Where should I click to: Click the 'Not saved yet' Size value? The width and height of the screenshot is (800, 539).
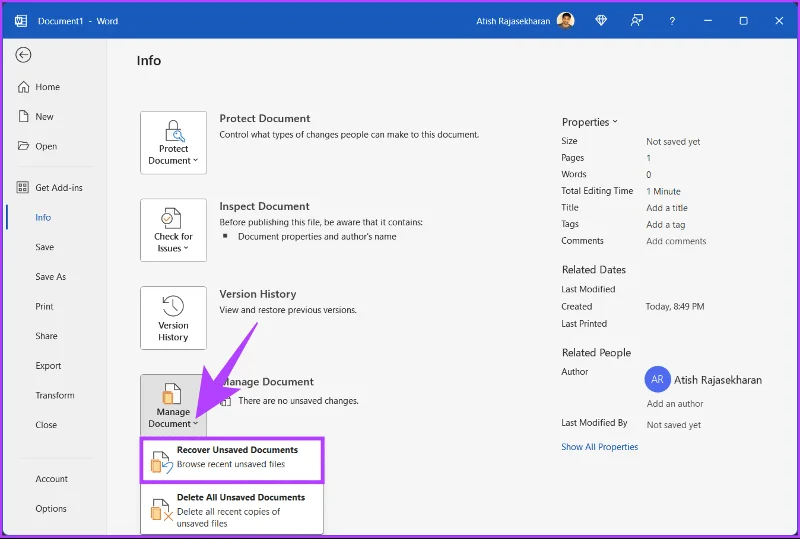click(673, 141)
